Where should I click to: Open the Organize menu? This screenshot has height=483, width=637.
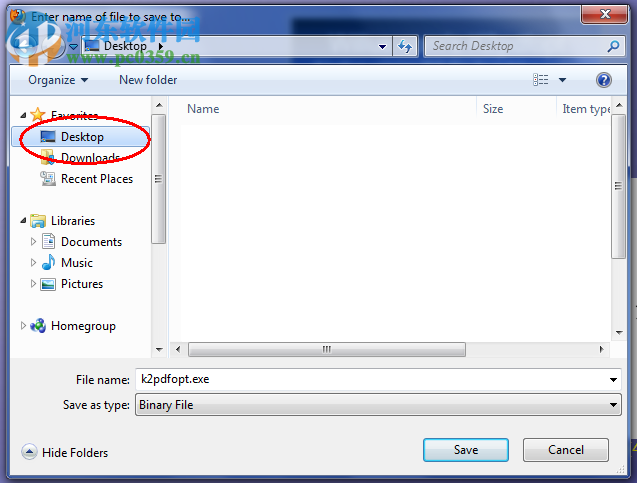(58, 80)
